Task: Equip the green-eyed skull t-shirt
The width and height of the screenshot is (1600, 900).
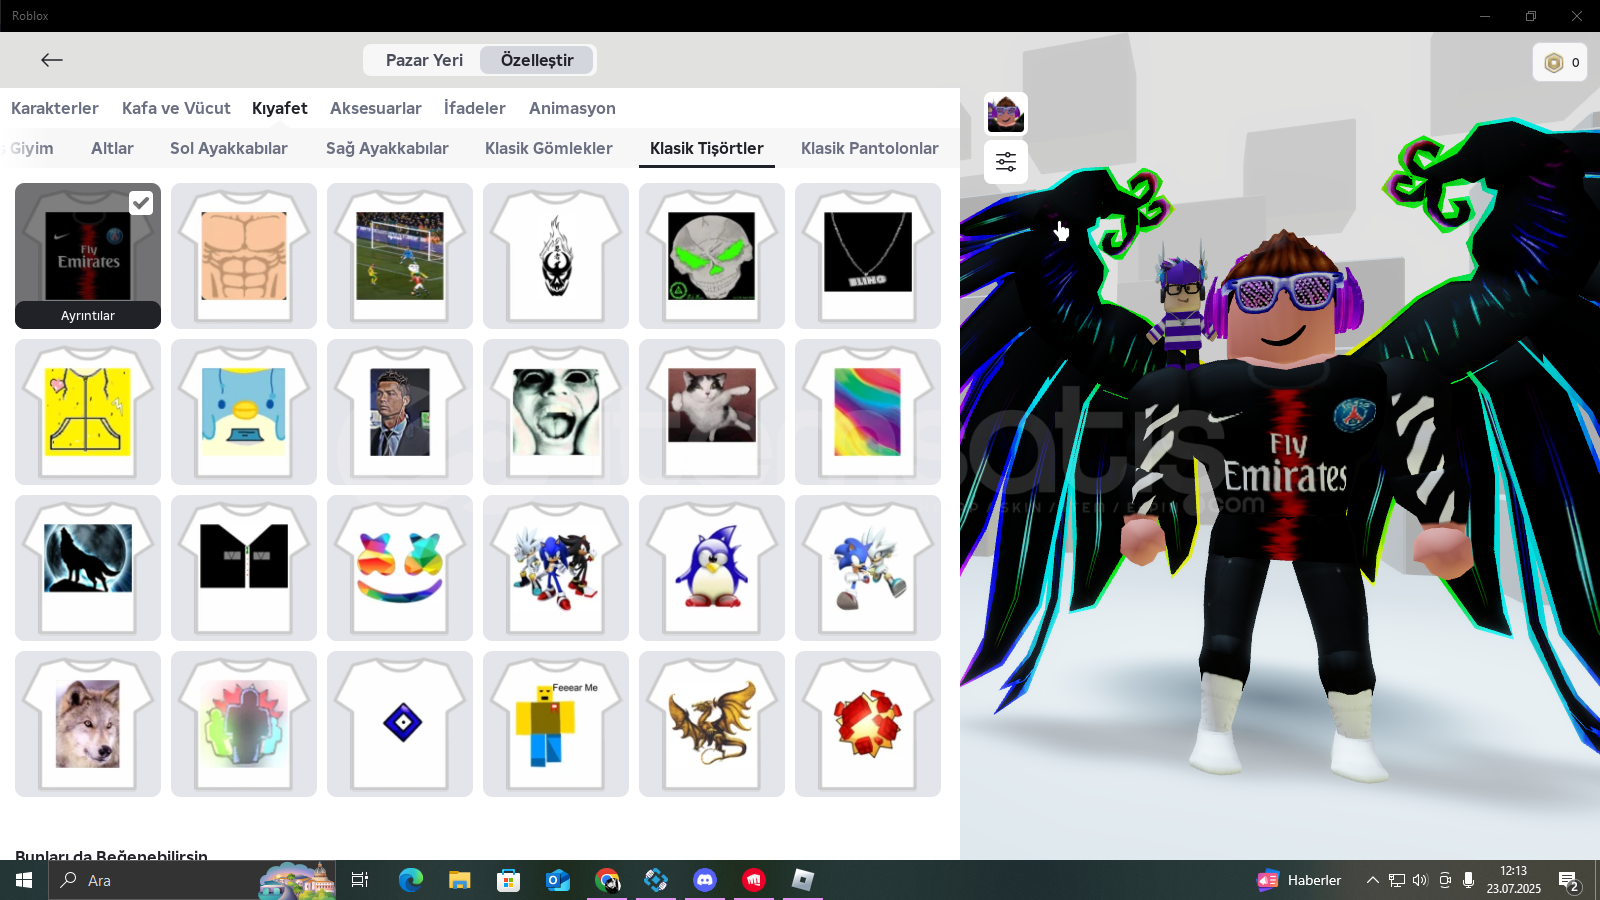Action: pos(712,256)
